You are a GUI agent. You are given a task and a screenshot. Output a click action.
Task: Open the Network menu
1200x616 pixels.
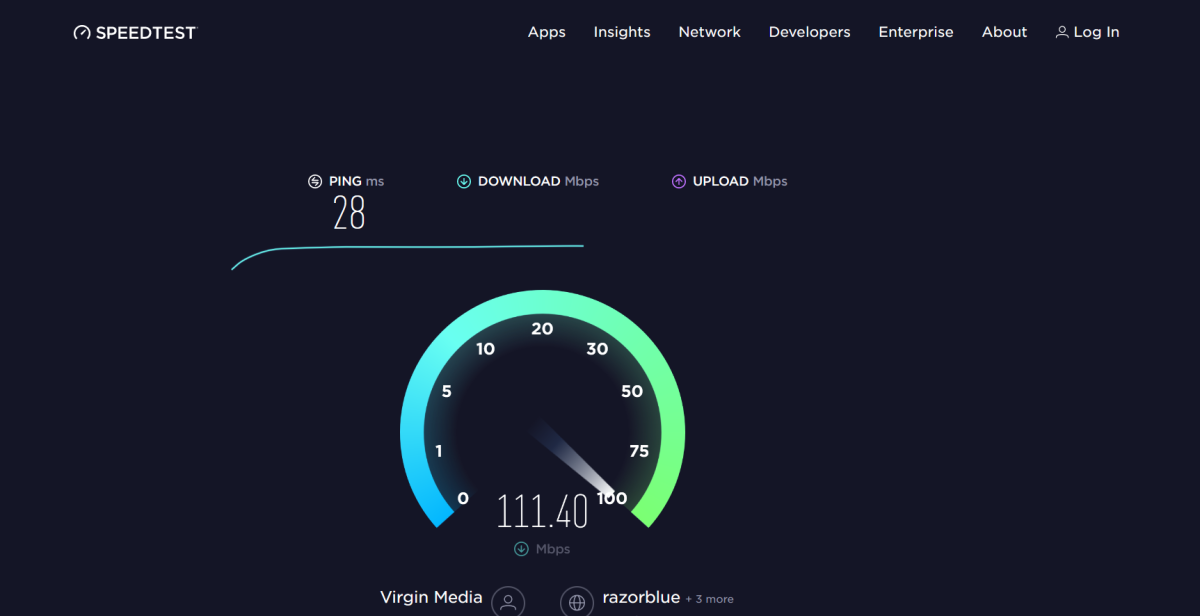[710, 32]
